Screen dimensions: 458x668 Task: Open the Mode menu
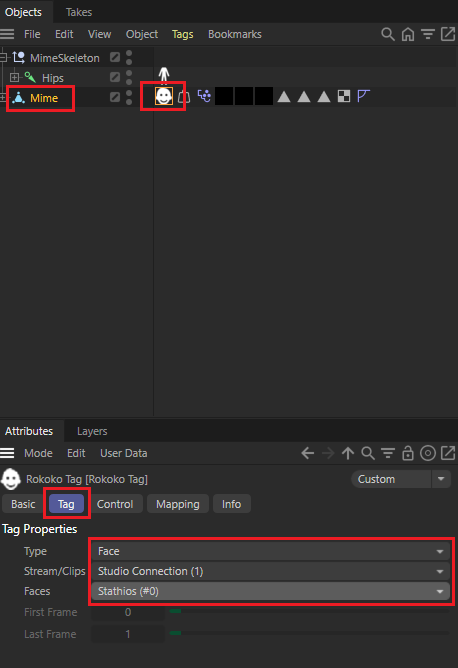coord(38,453)
